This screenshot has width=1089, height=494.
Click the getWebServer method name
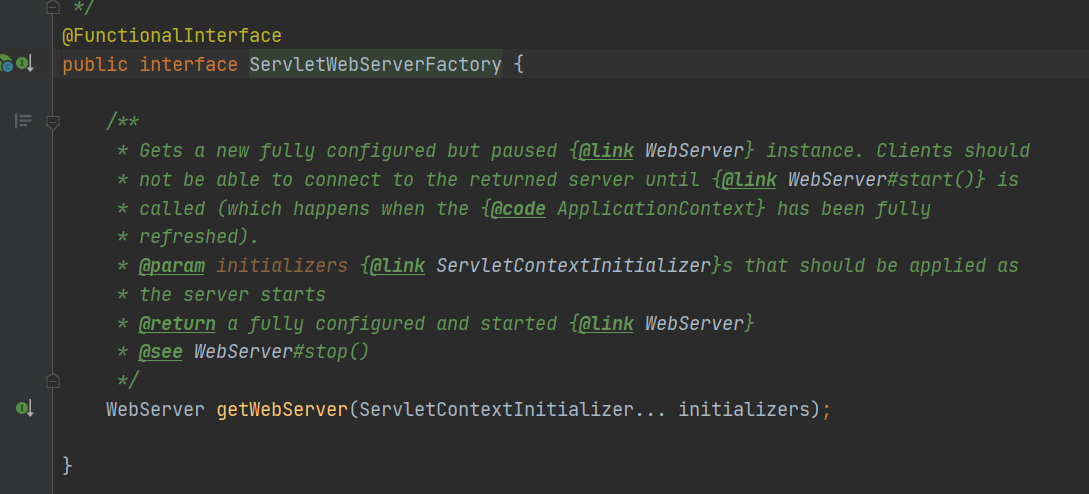click(282, 409)
